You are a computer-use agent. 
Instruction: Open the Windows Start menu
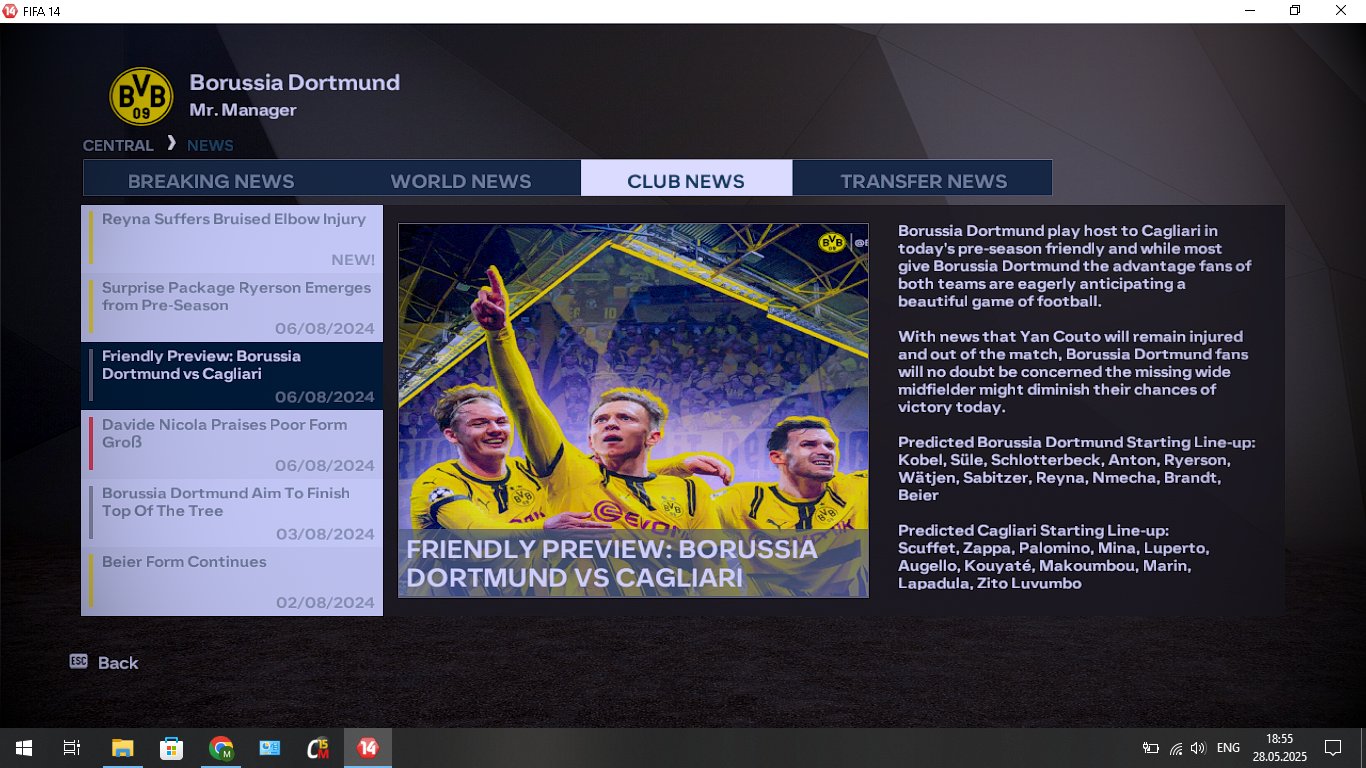click(x=24, y=748)
